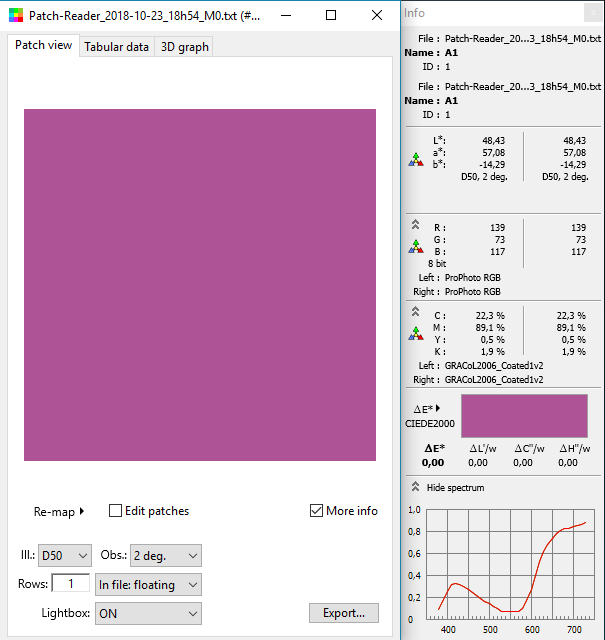The width and height of the screenshot is (605, 640).
Task: Click the 'Hide spectrum' label
Action: click(x=455, y=488)
